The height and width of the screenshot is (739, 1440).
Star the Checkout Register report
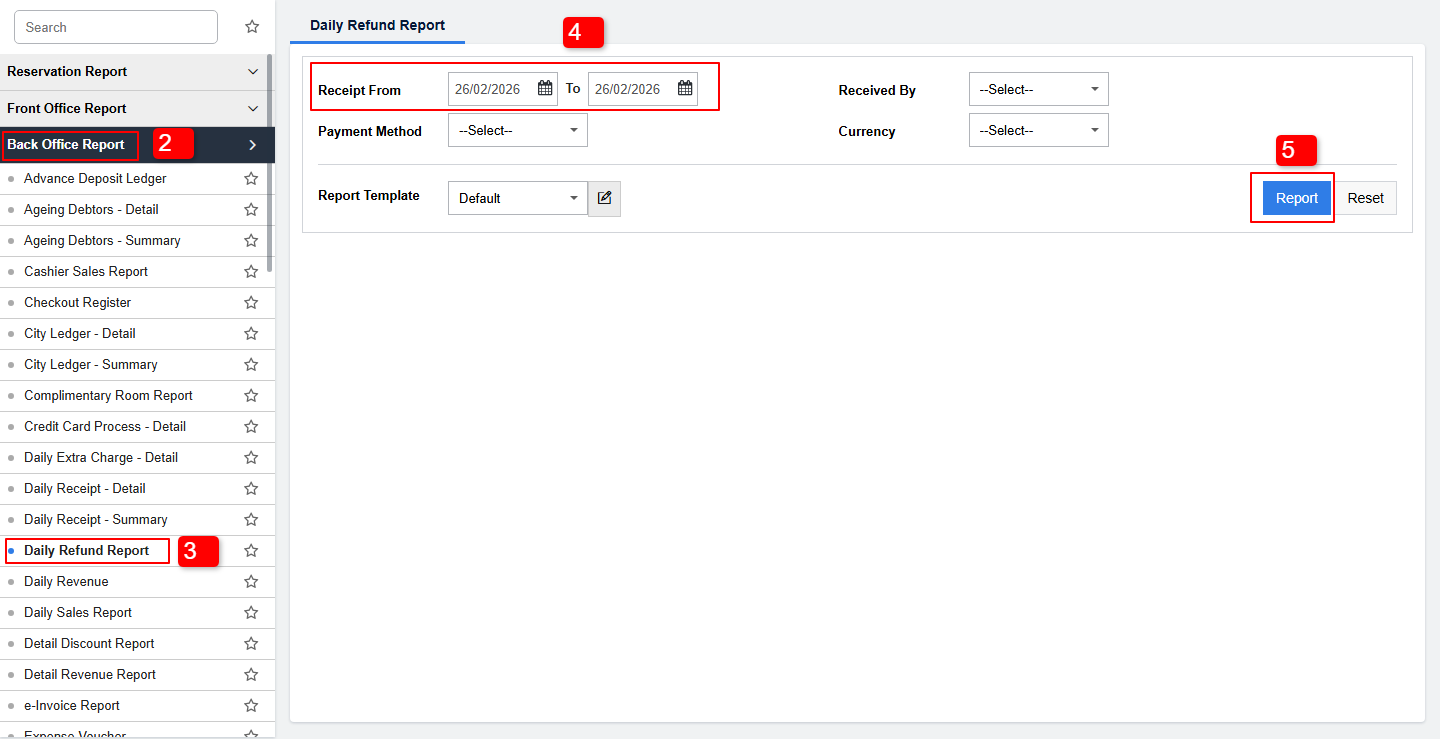tap(251, 303)
